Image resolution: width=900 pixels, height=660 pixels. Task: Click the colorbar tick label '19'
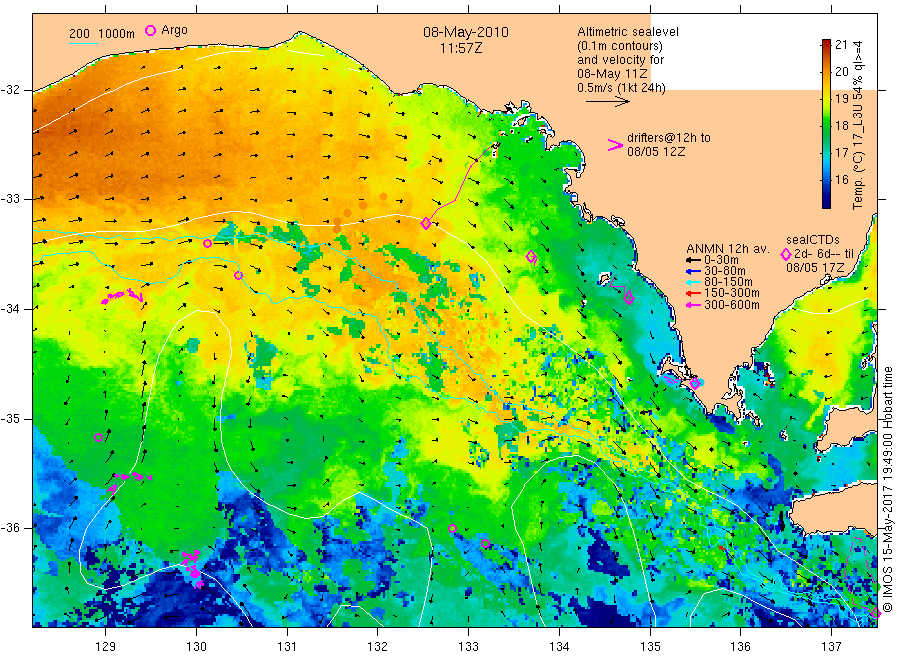click(x=841, y=99)
